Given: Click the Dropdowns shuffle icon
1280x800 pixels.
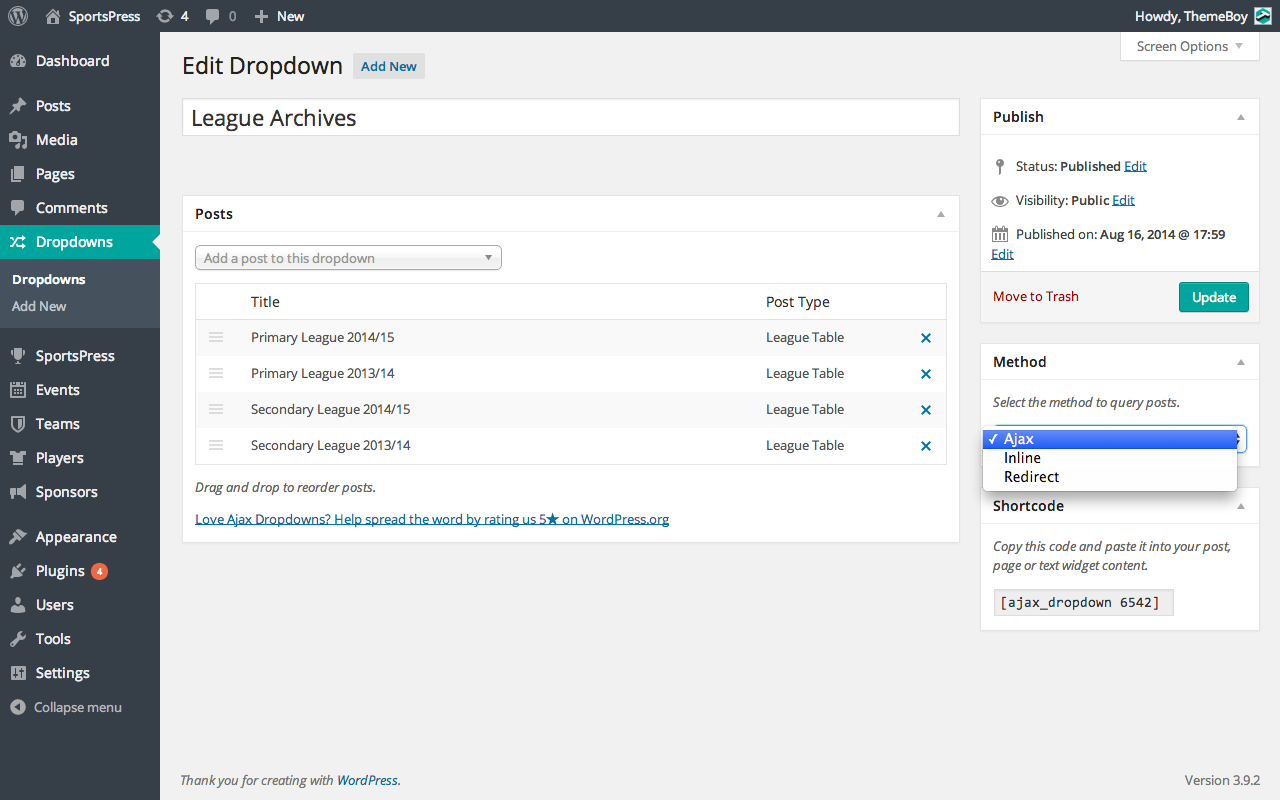Looking at the screenshot, I should (18, 242).
